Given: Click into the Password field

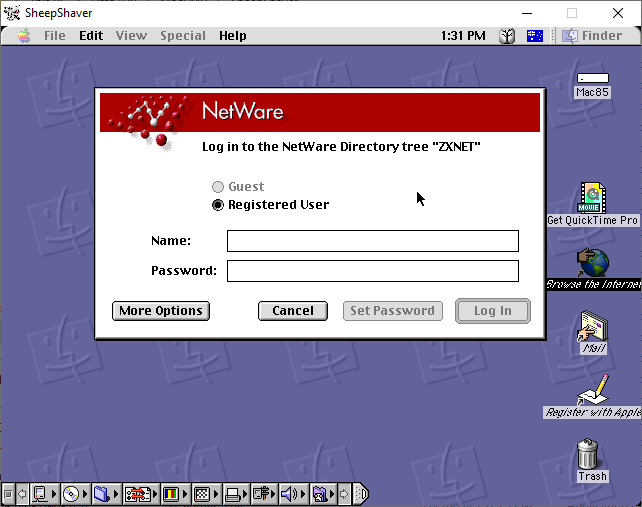Looking at the screenshot, I should (x=373, y=271).
